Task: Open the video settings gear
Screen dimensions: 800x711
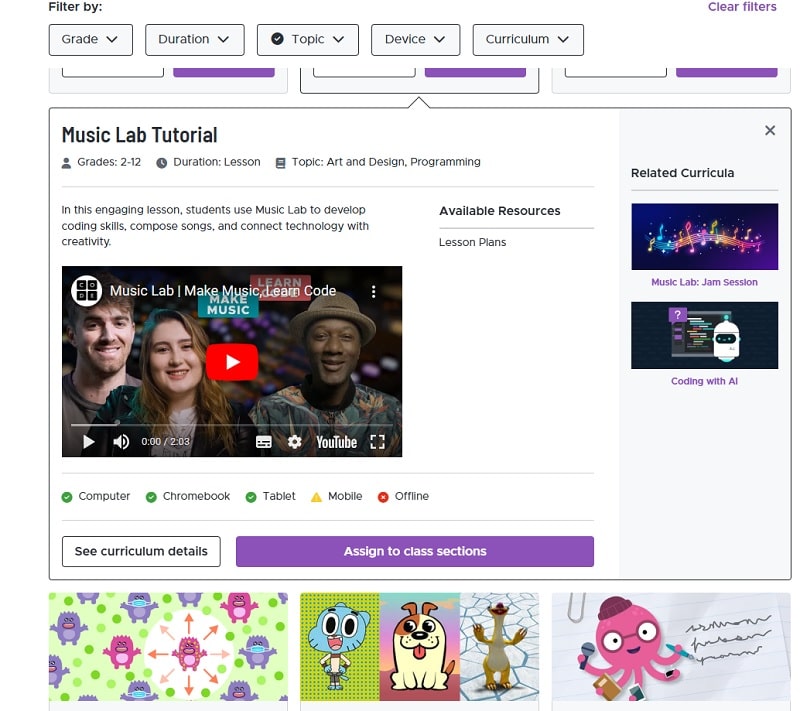Action: point(294,442)
